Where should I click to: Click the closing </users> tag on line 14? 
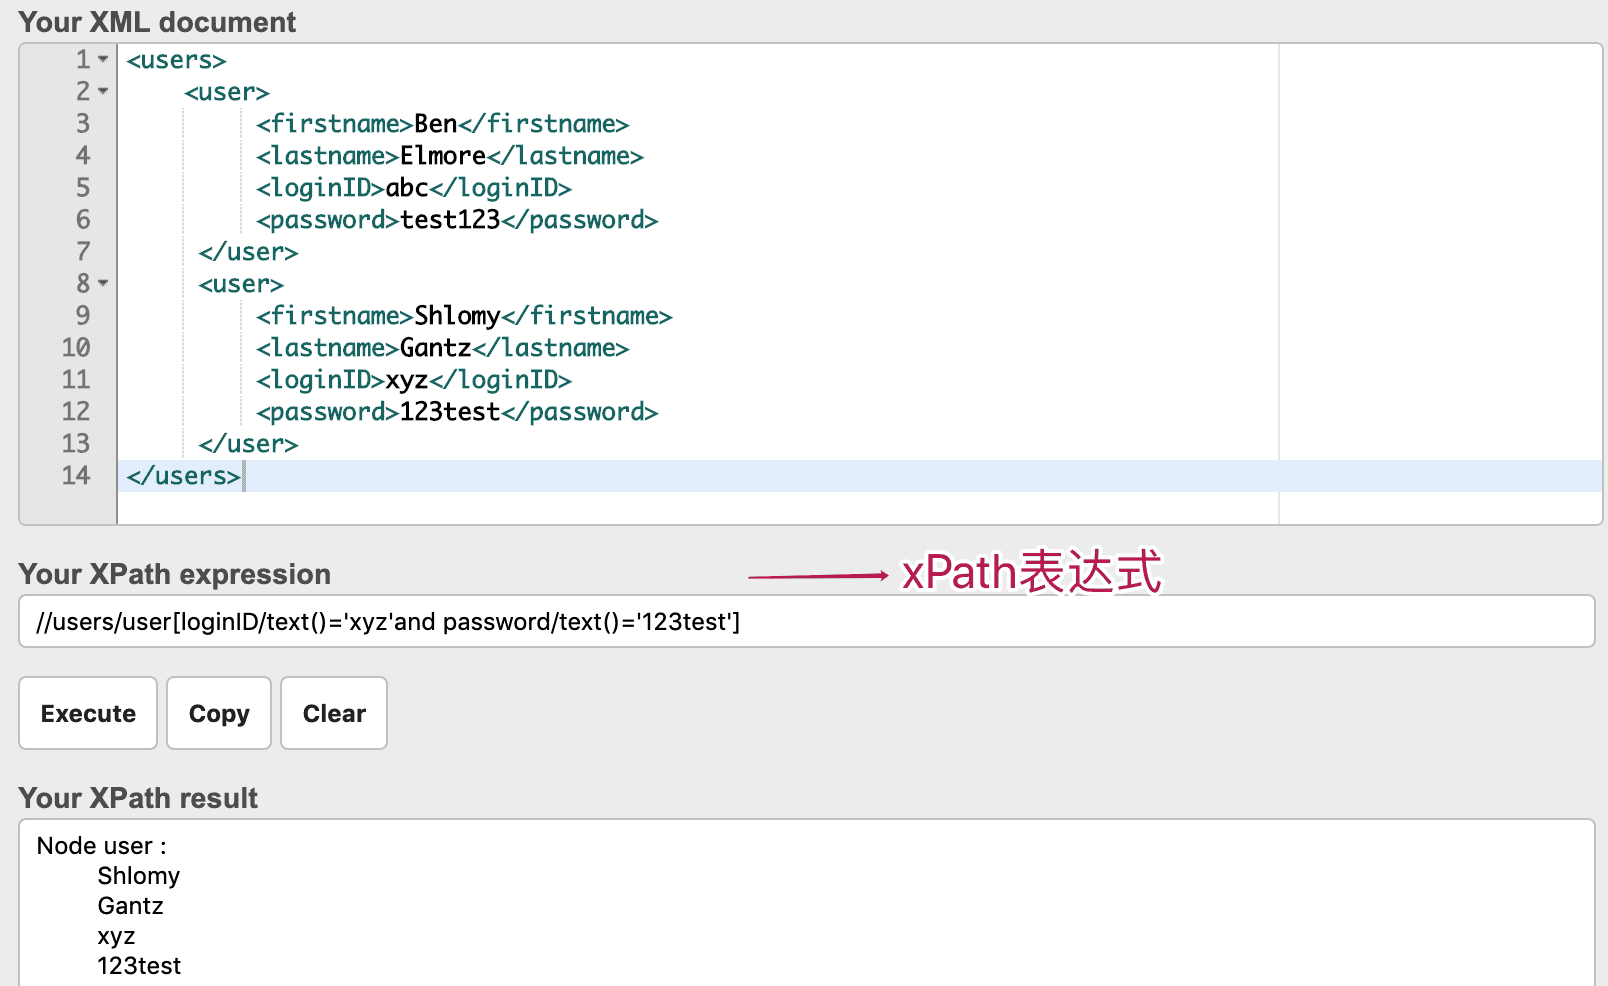(183, 476)
